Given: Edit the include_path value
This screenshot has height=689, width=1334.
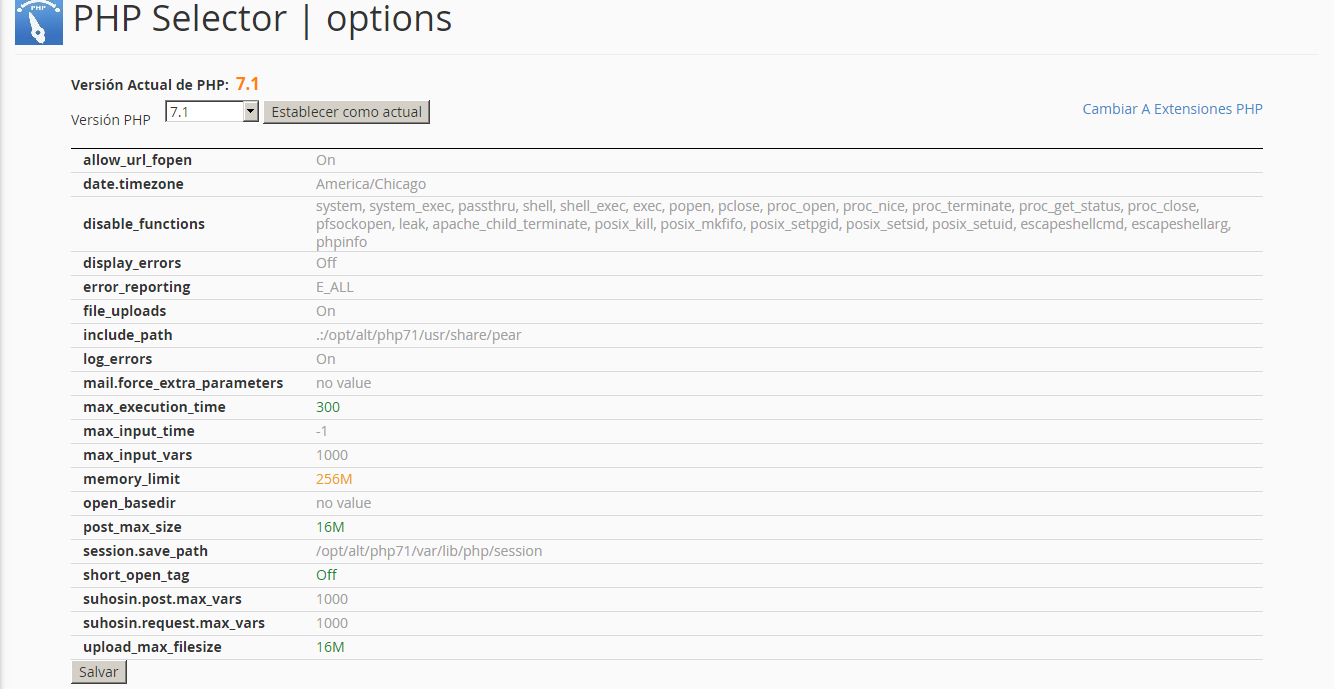Looking at the screenshot, I should 418,335.
